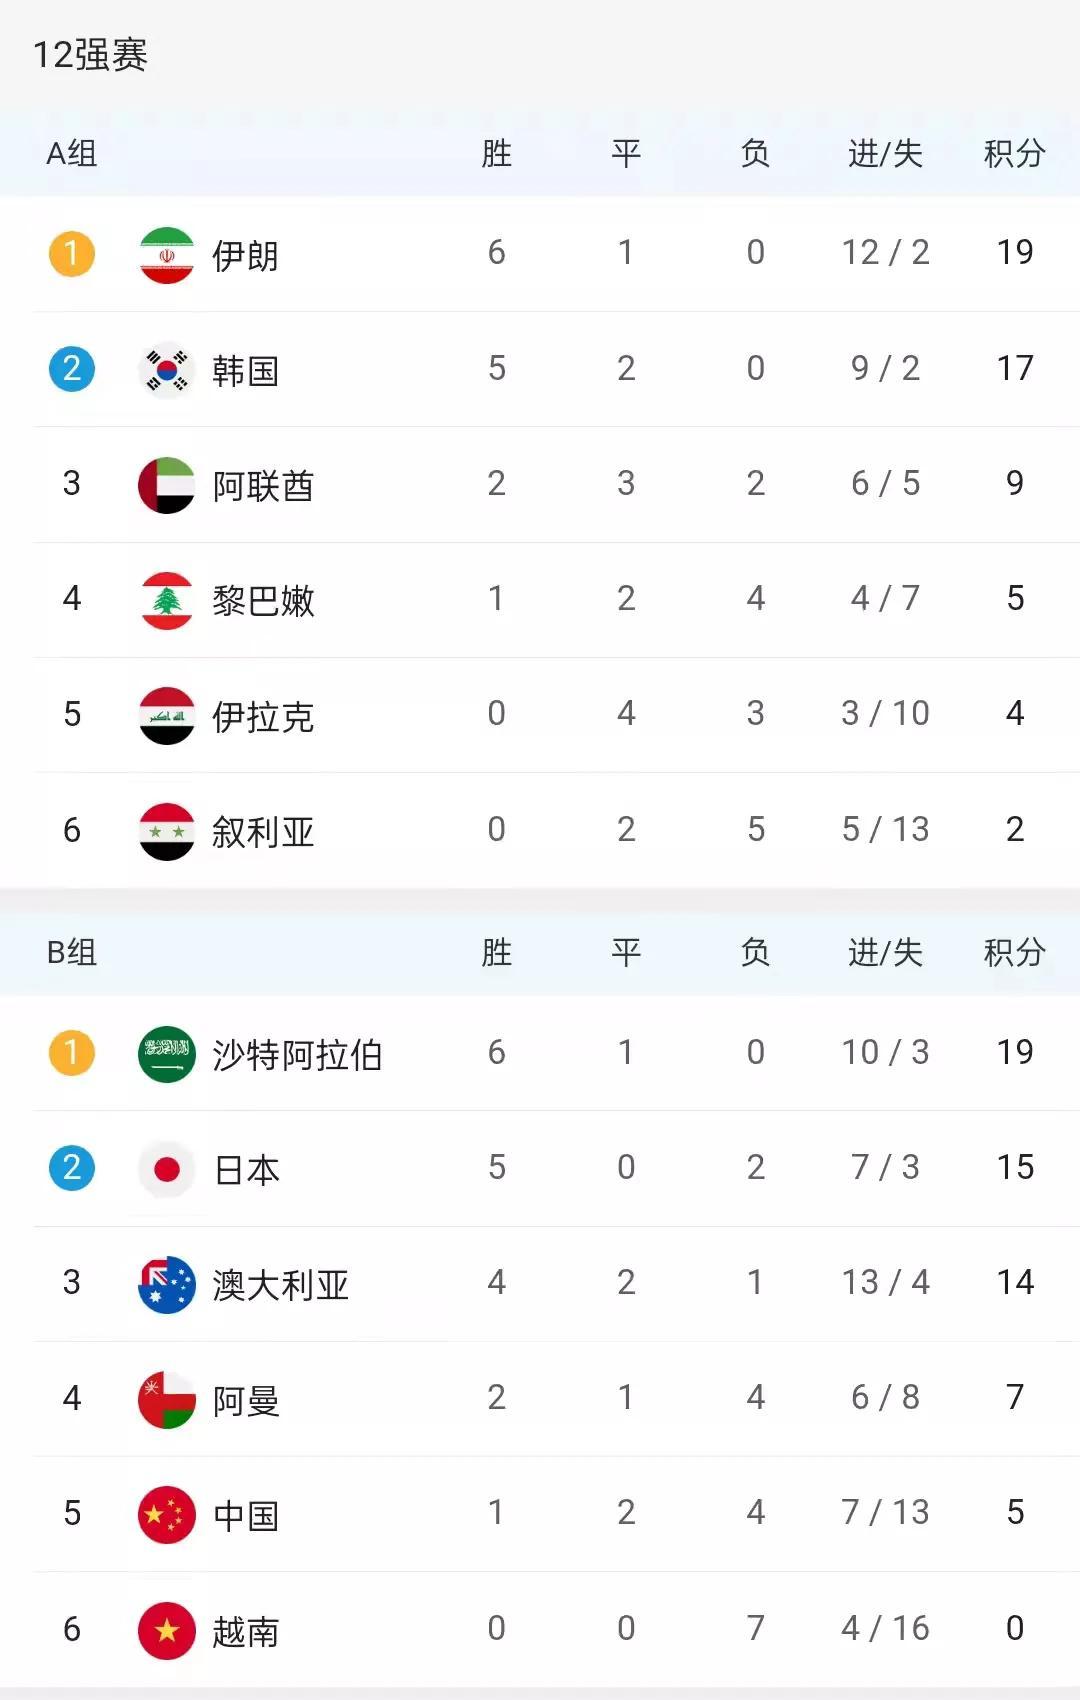Viewport: 1080px width, 1700px height.
Task: Tap the Australia flag icon
Action: pyautogui.click(x=166, y=1284)
